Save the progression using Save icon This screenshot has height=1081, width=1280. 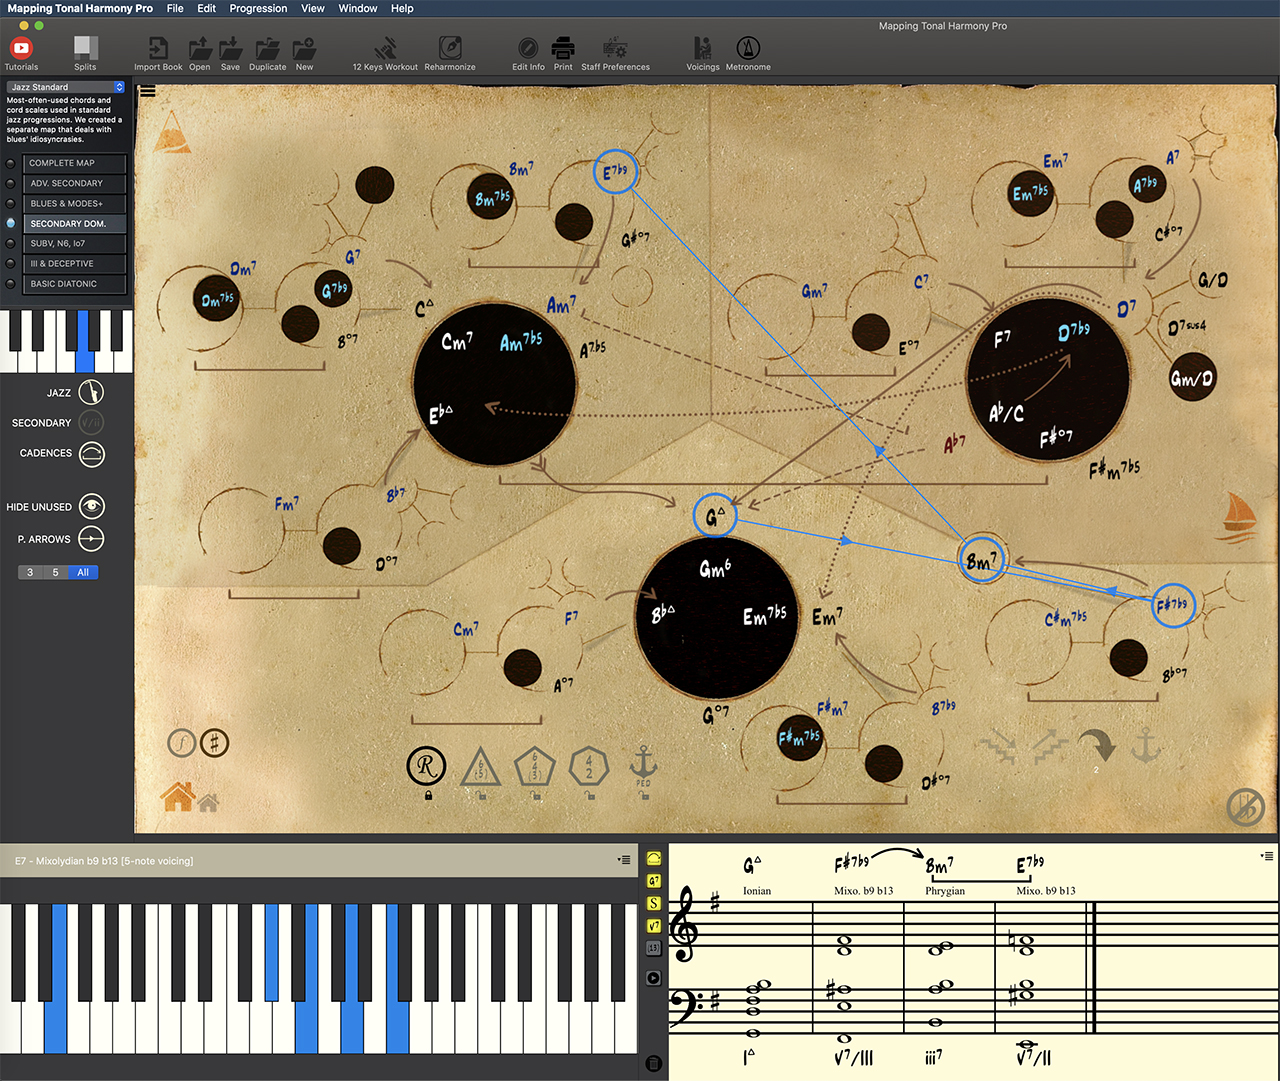[x=231, y=47]
